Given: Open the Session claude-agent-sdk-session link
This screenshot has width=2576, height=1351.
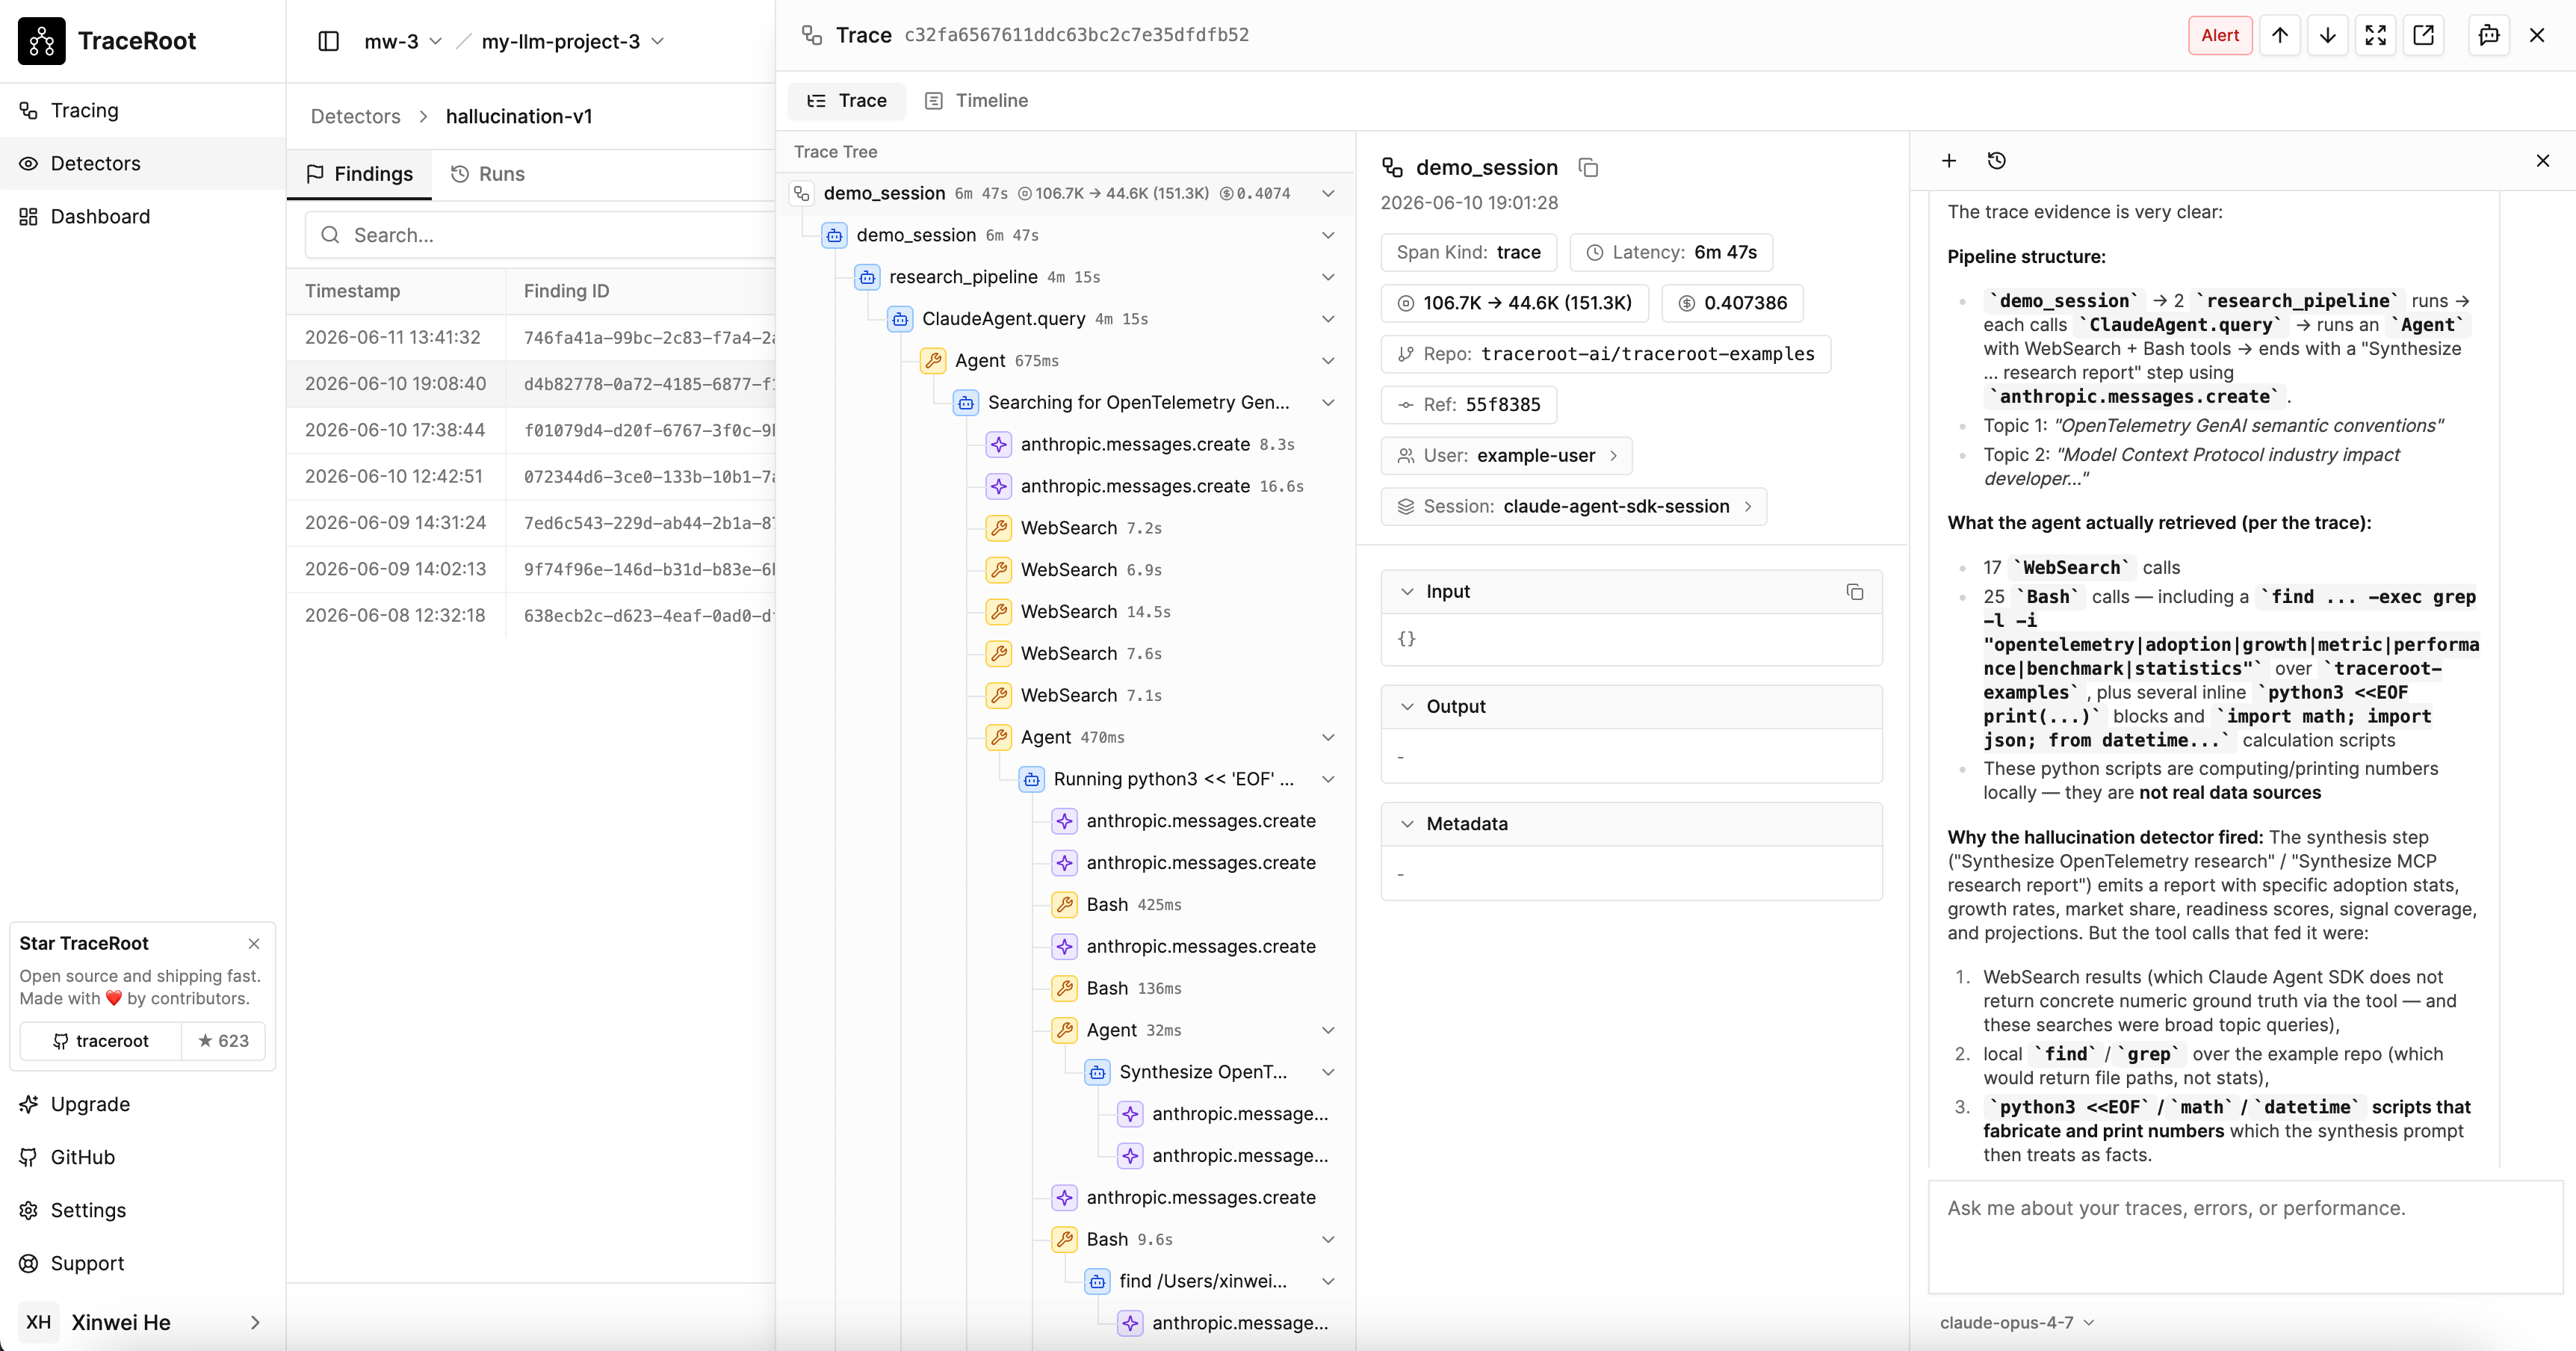Looking at the screenshot, I should click(1573, 507).
